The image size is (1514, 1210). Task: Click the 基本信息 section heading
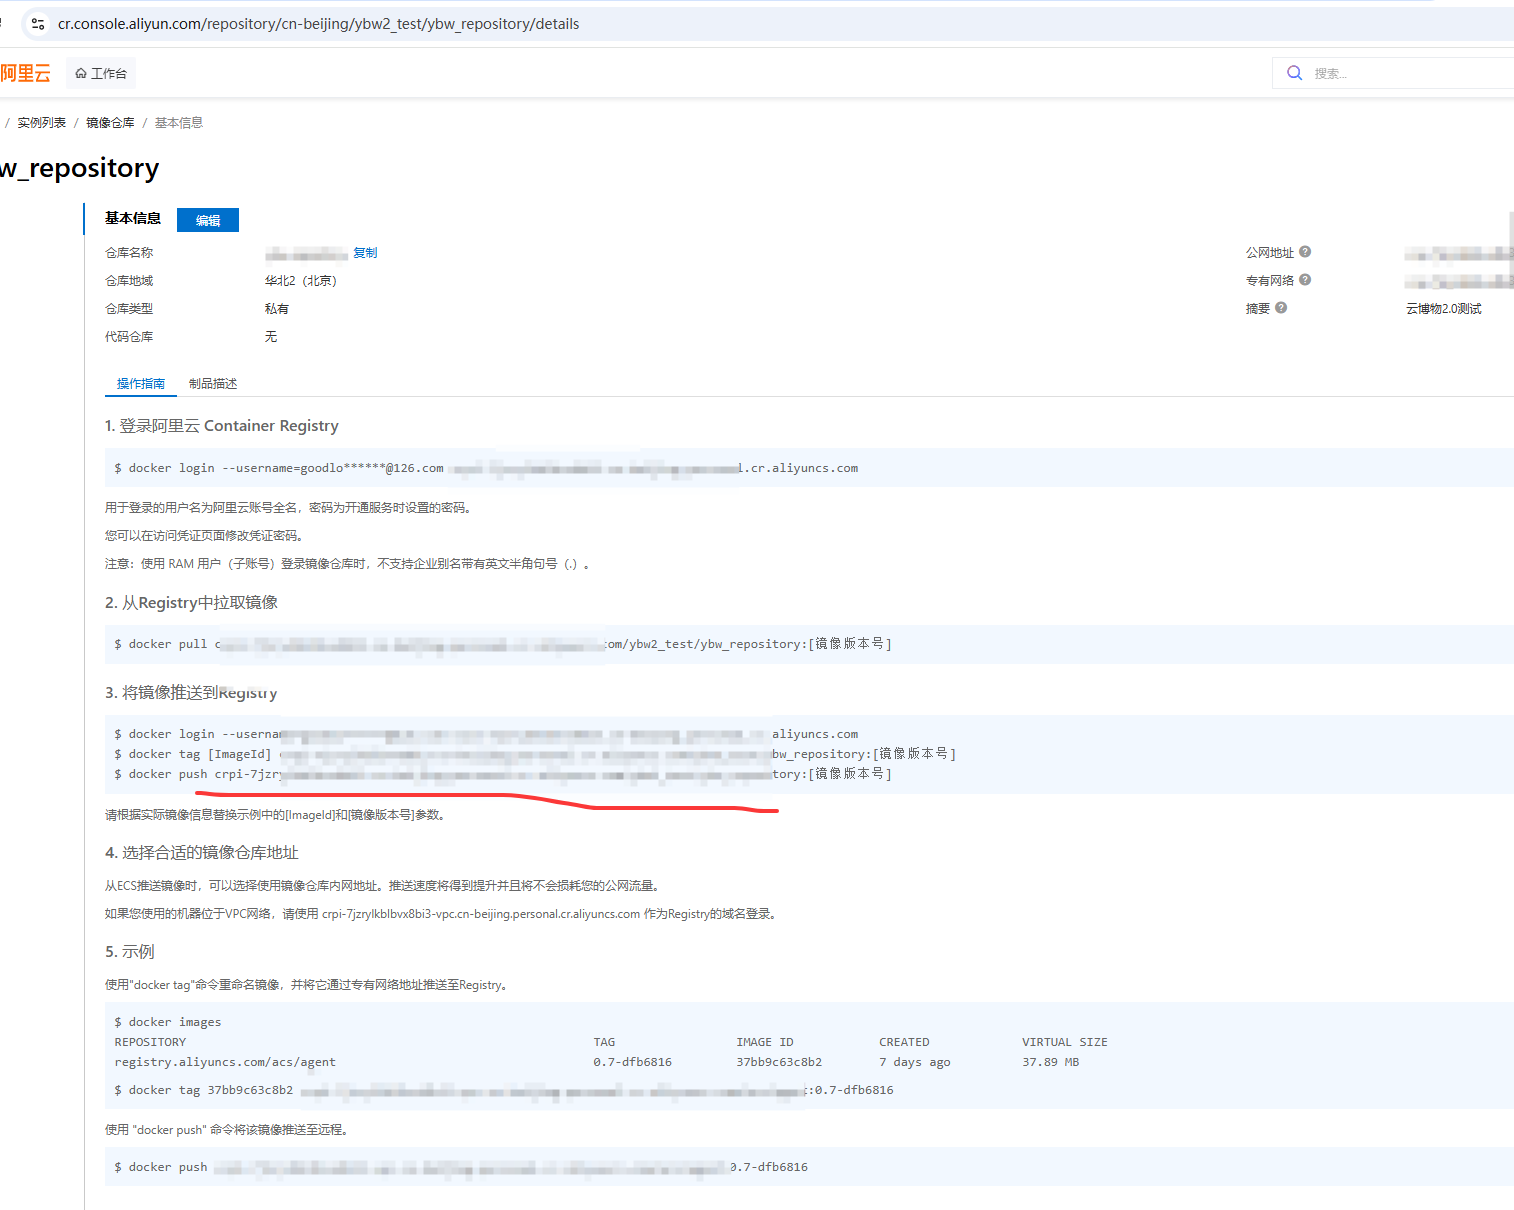pos(133,218)
